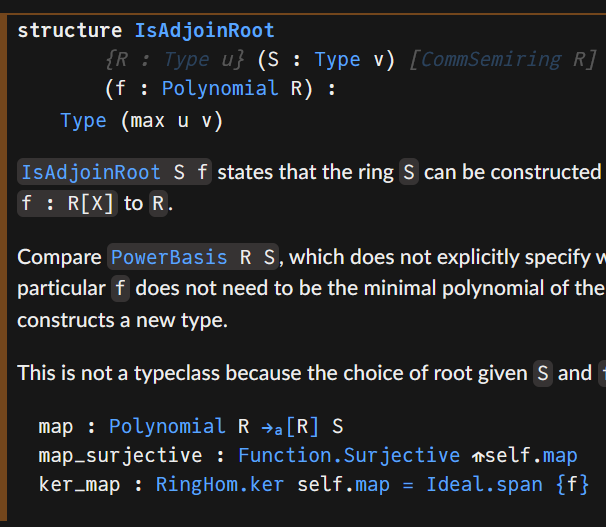
Task: Click Type in the Type (max u v) line
Action: [x=83, y=120]
